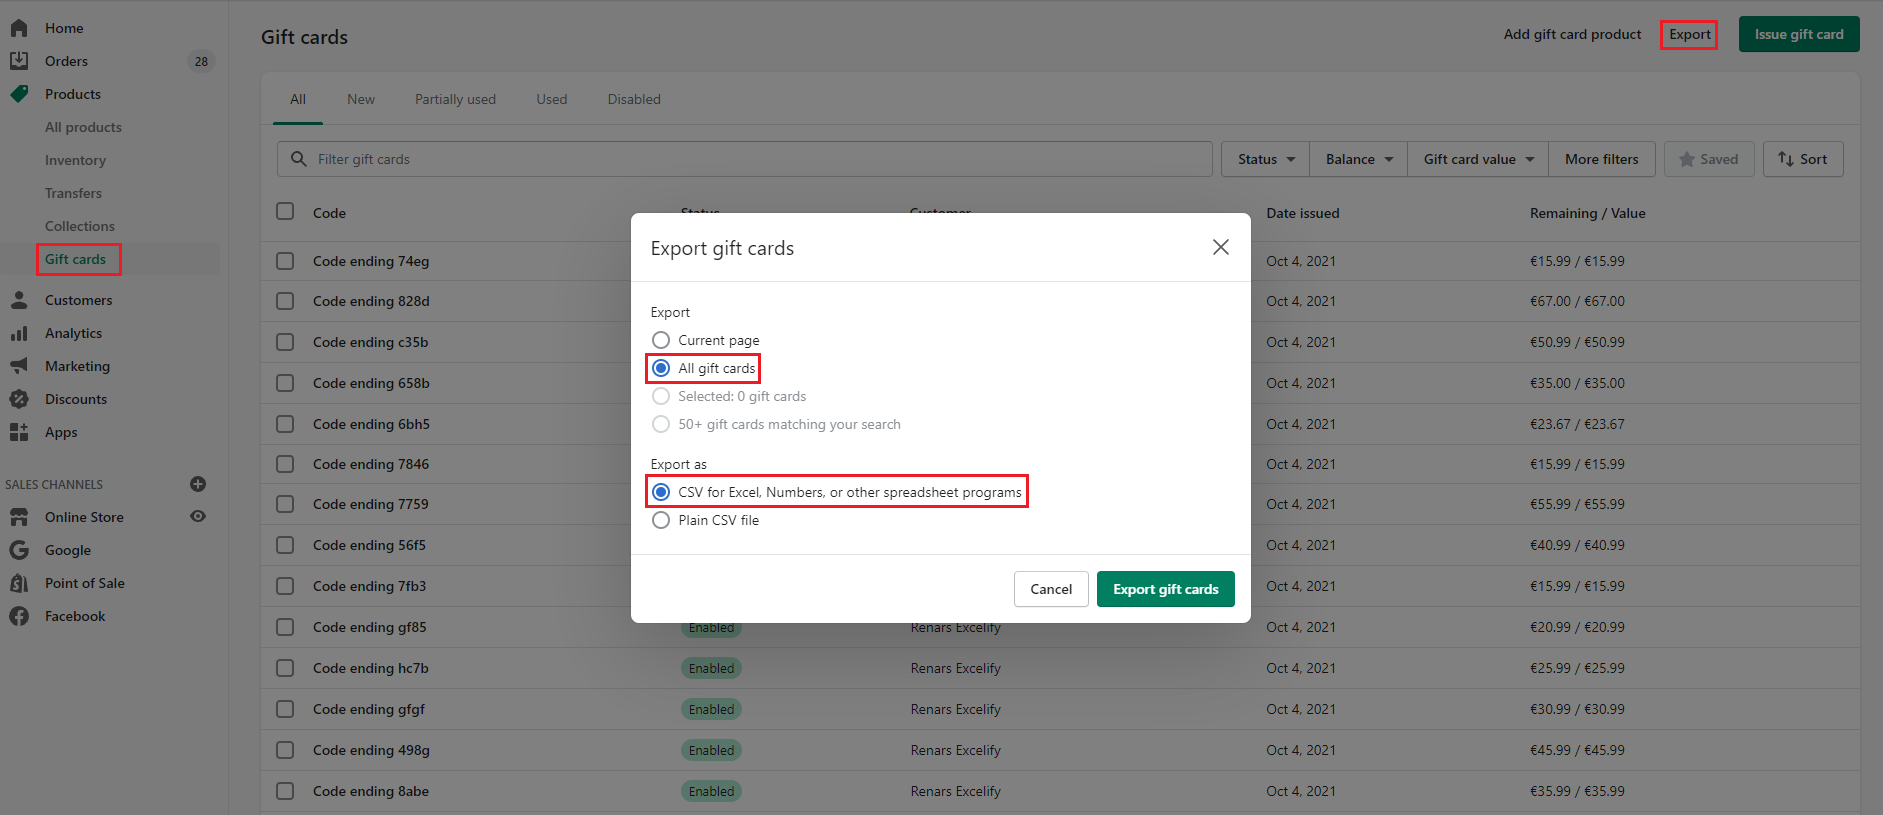This screenshot has width=1883, height=815.
Task: Tick the checkbox for code ending 74eg
Action: pyautogui.click(x=285, y=261)
